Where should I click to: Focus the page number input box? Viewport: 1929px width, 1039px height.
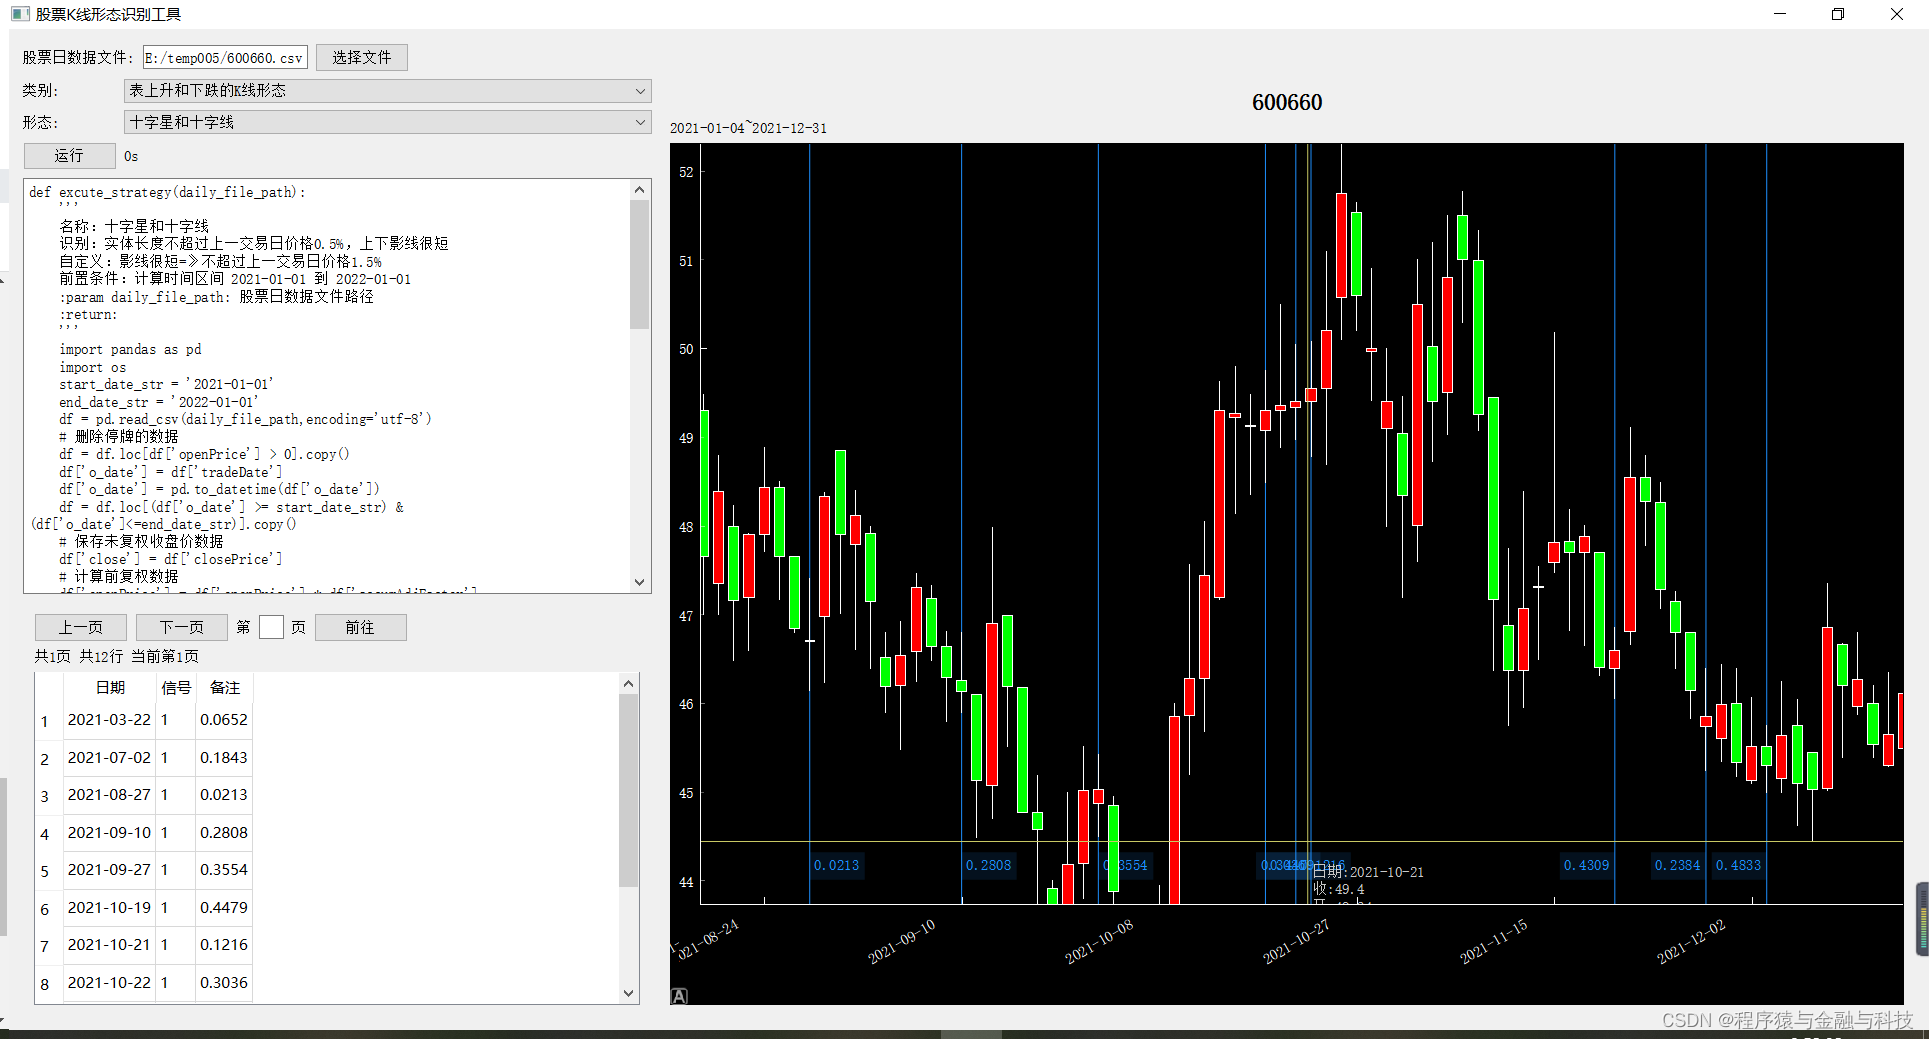coord(271,627)
